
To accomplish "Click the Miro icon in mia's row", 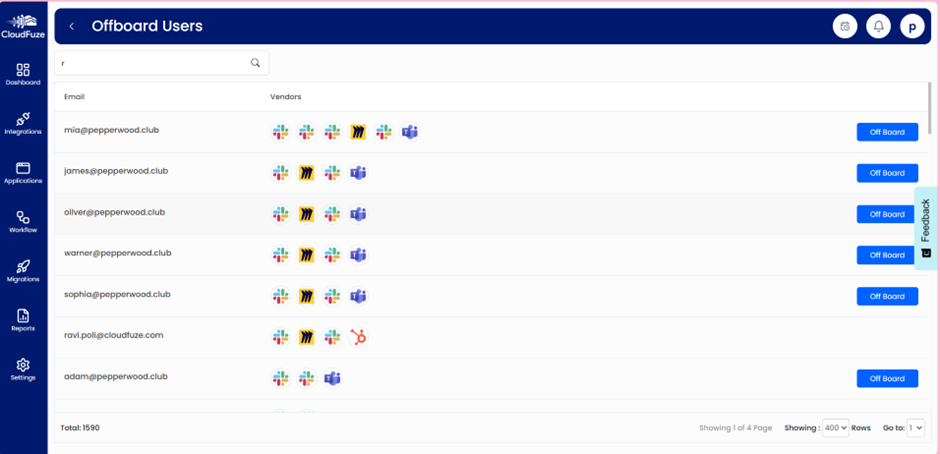I will 358,132.
